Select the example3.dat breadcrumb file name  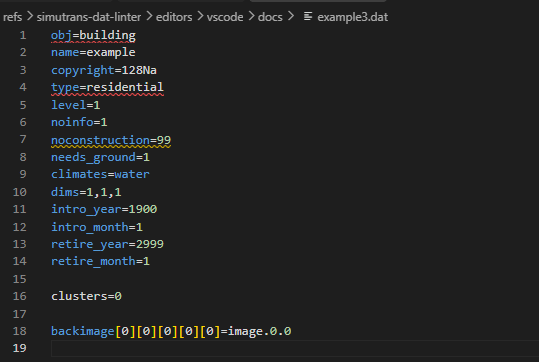pyautogui.click(x=352, y=17)
